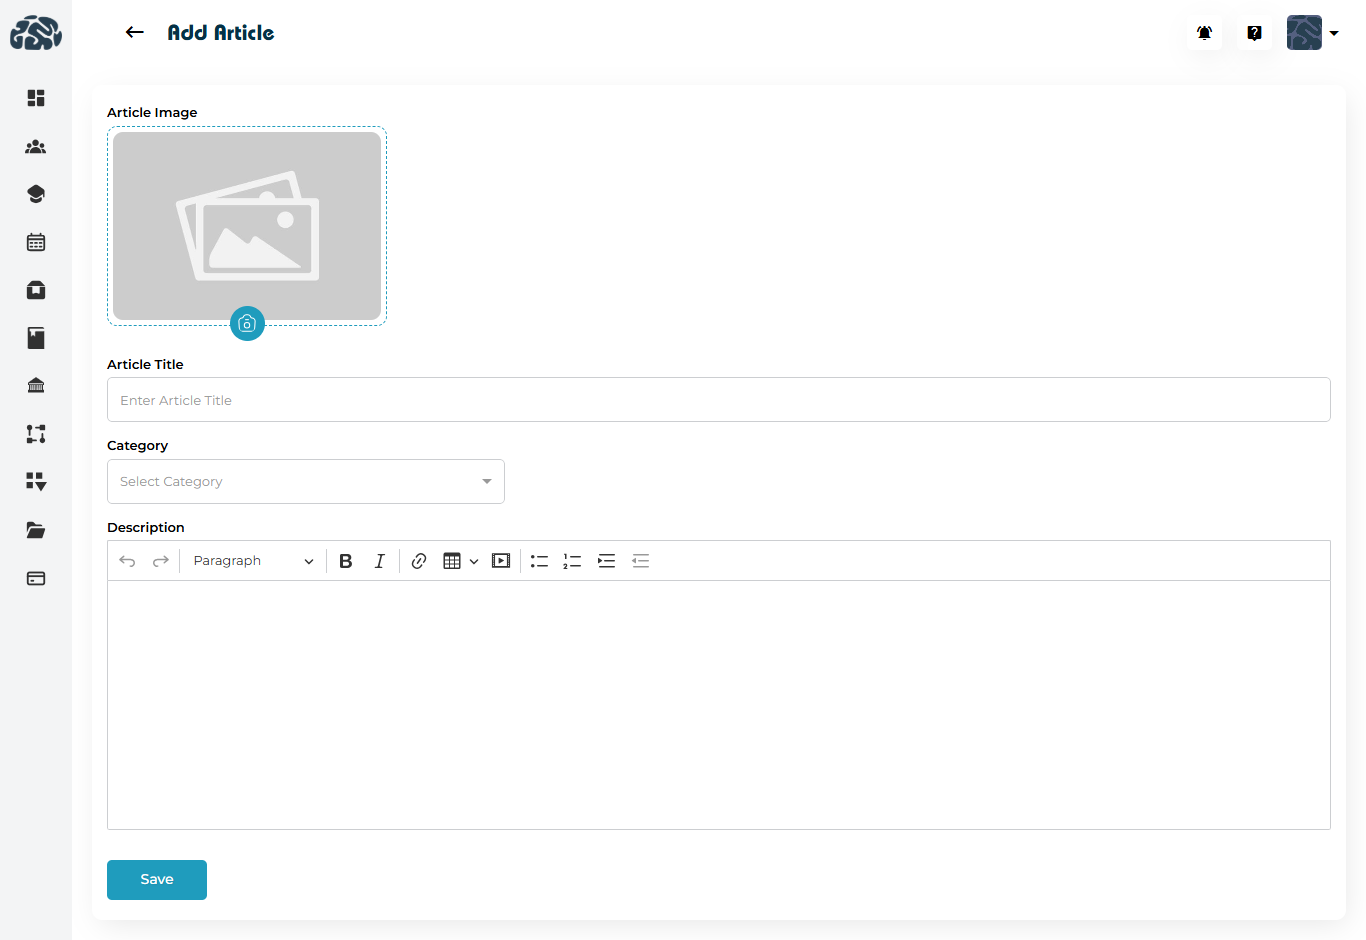
Task: Open the notifications bell
Action: (1204, 33)
